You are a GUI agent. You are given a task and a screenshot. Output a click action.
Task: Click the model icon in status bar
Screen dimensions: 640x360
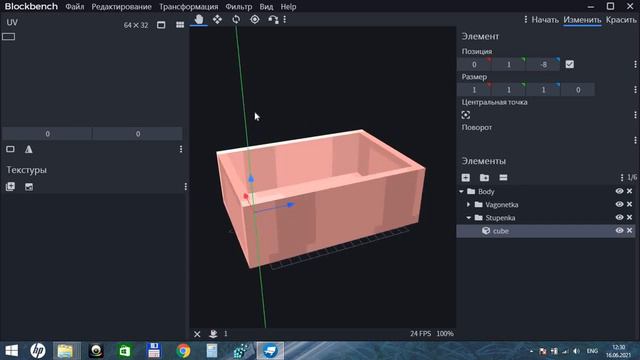pos(213,334)
